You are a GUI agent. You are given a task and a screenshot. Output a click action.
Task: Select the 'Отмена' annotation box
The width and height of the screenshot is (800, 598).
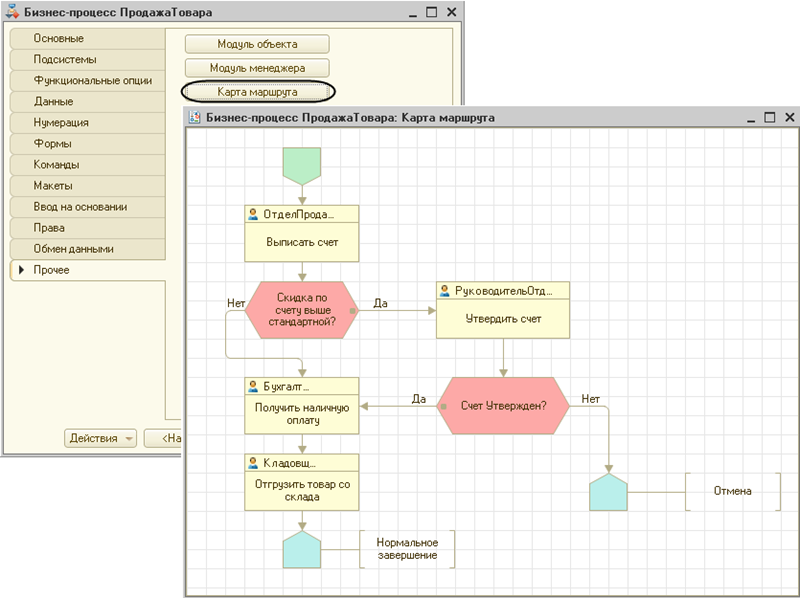pos(732,492)
